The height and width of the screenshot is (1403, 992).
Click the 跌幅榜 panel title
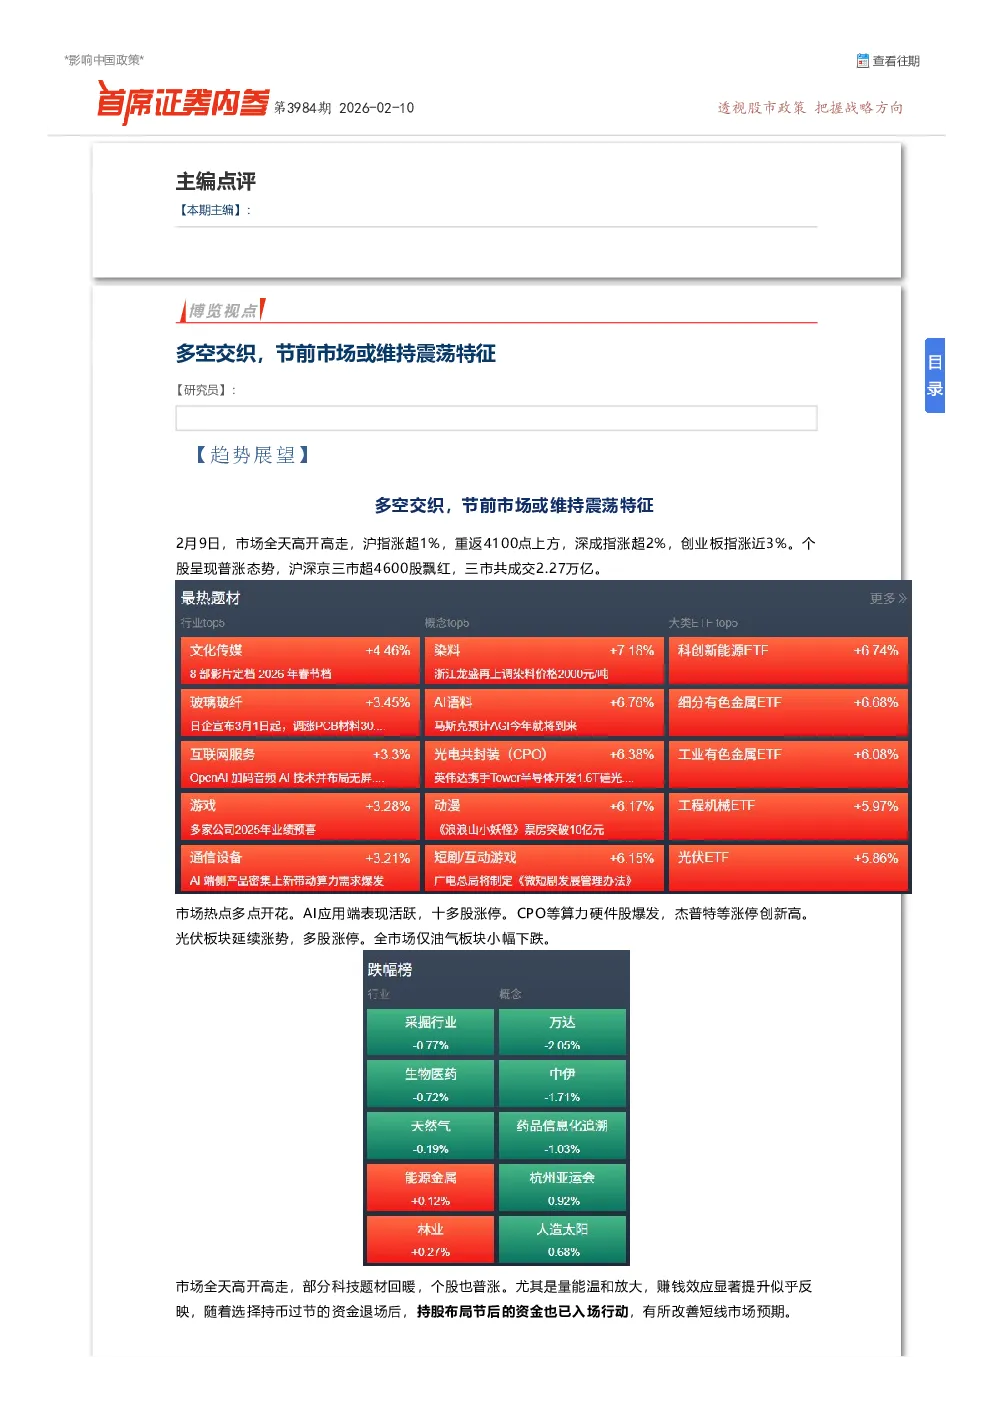(390, 970)
